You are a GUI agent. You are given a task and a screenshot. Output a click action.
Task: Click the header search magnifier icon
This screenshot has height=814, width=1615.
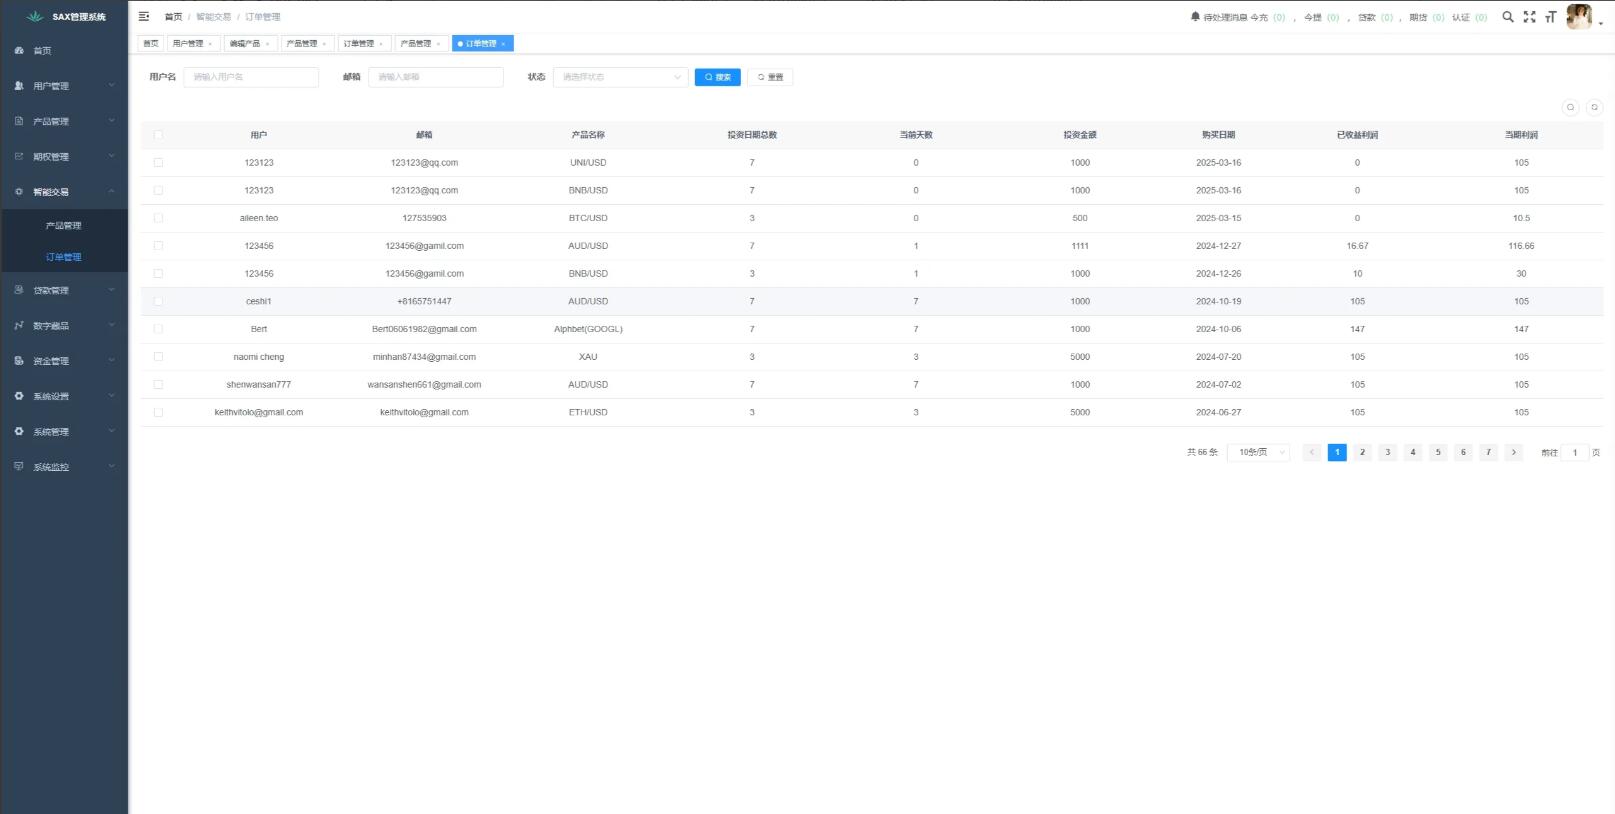point(1508,17)
